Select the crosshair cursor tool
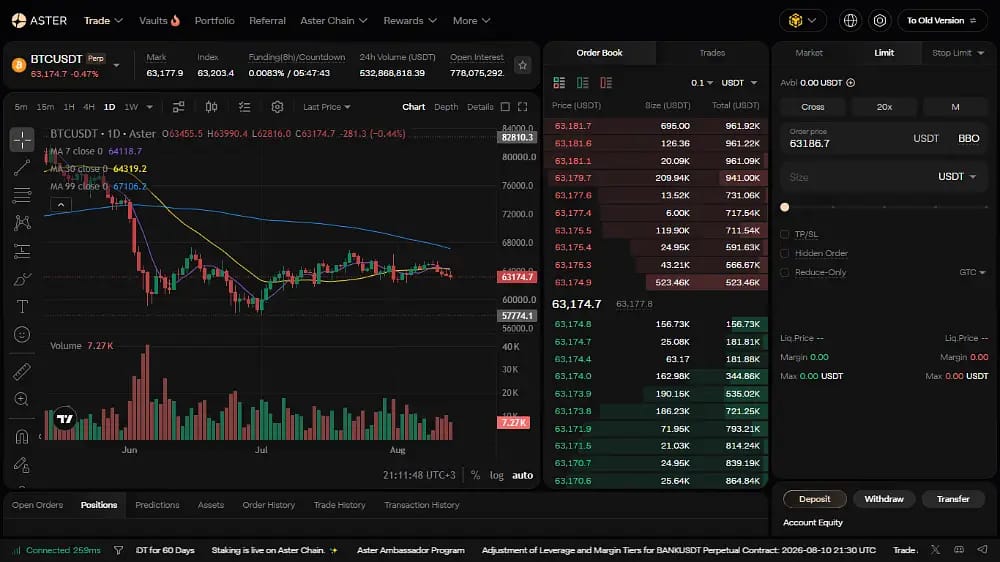 coord(22,140)
